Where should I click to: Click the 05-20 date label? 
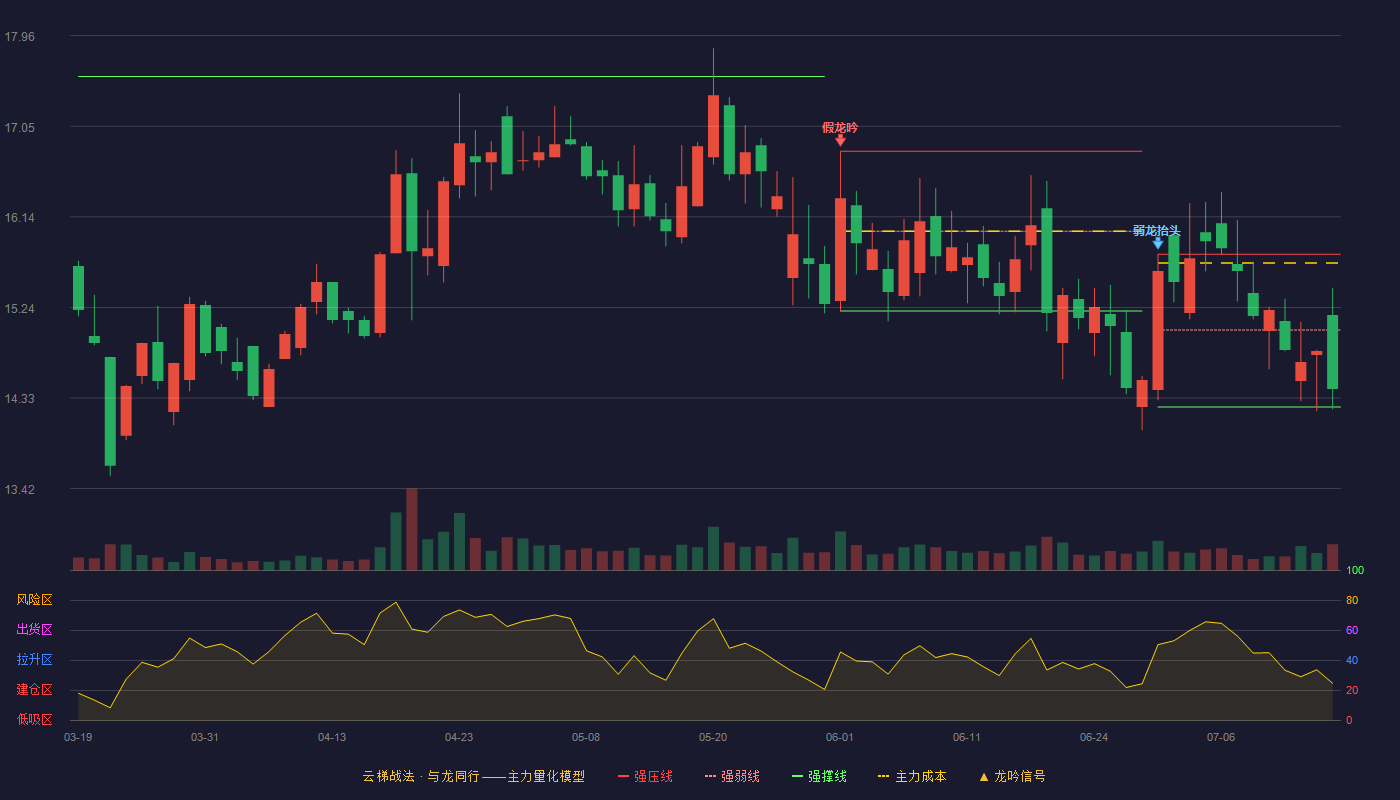point(713,737)
